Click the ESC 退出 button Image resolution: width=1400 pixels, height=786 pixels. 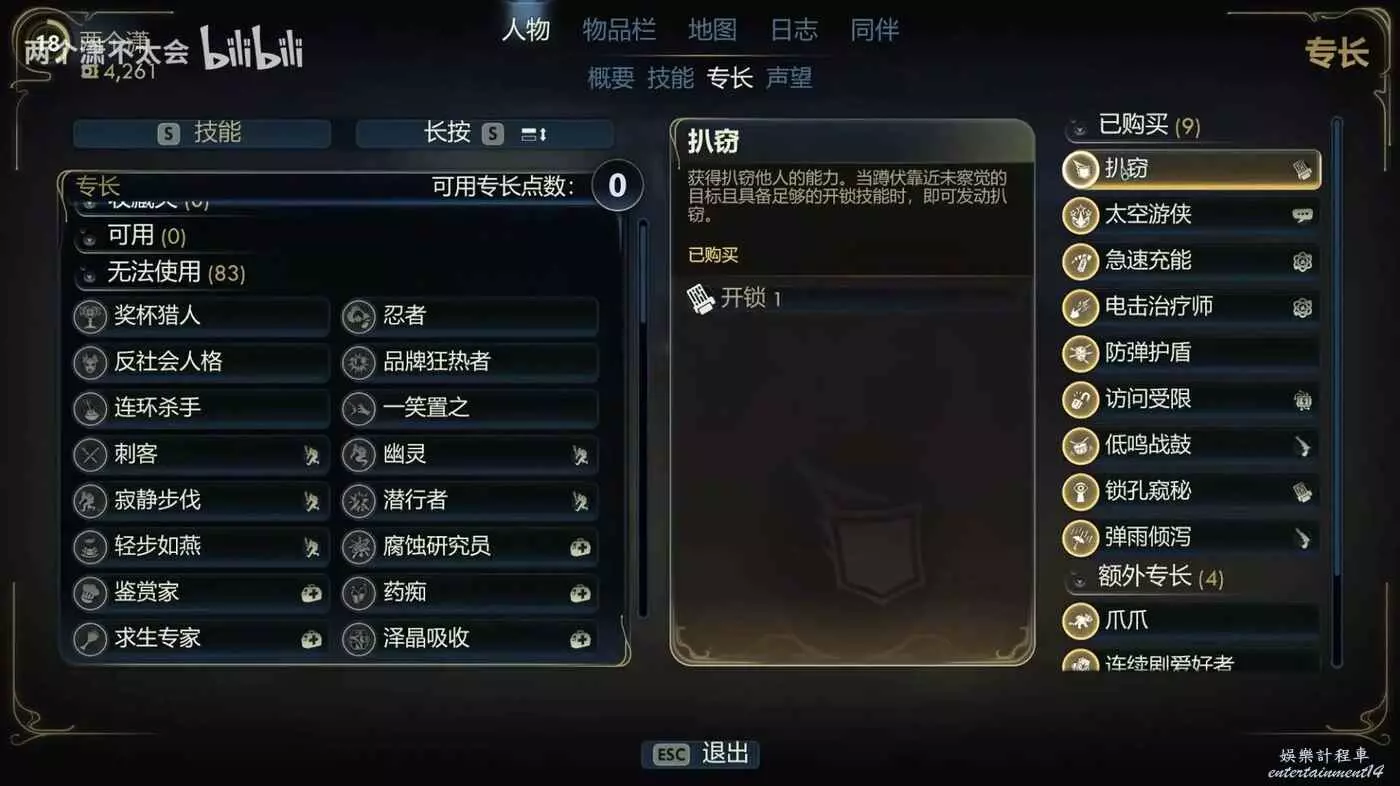701,753
